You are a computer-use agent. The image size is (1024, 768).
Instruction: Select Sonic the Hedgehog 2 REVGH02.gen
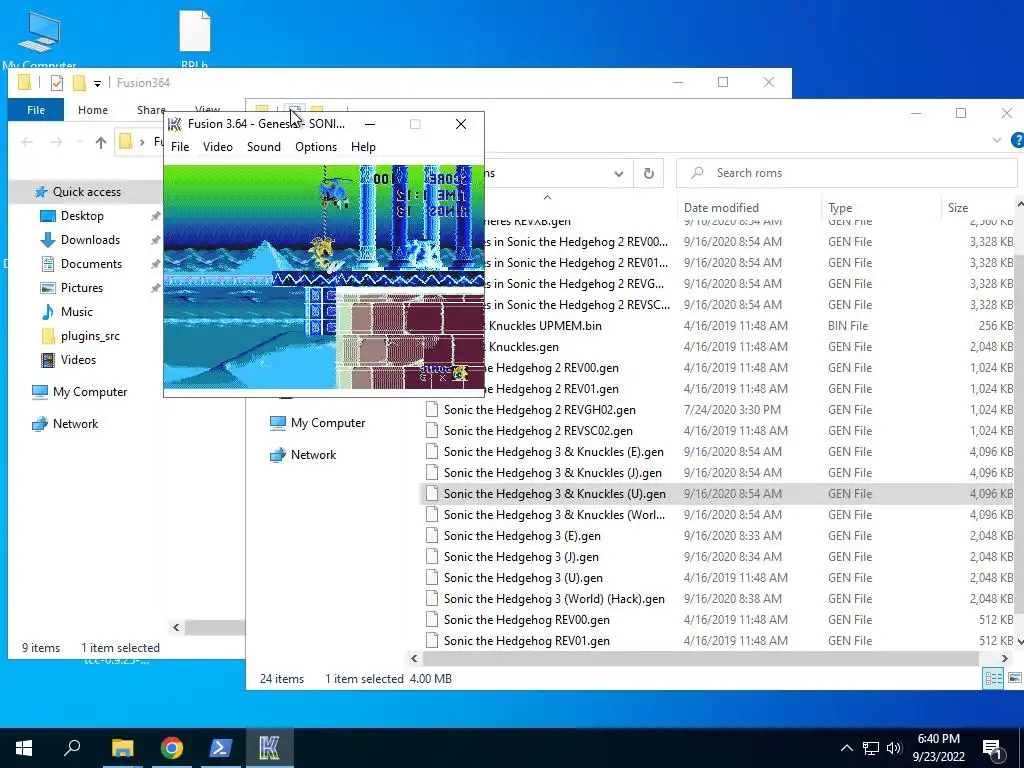pos(539,410)
